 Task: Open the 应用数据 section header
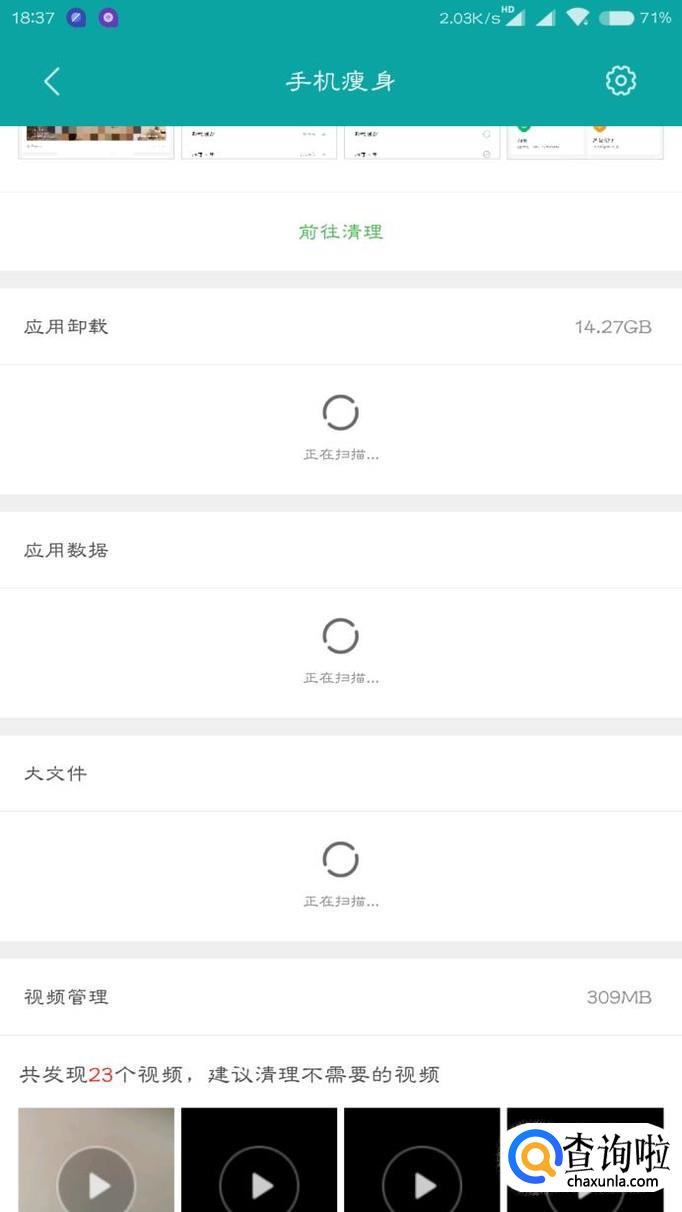coord(66,551)
